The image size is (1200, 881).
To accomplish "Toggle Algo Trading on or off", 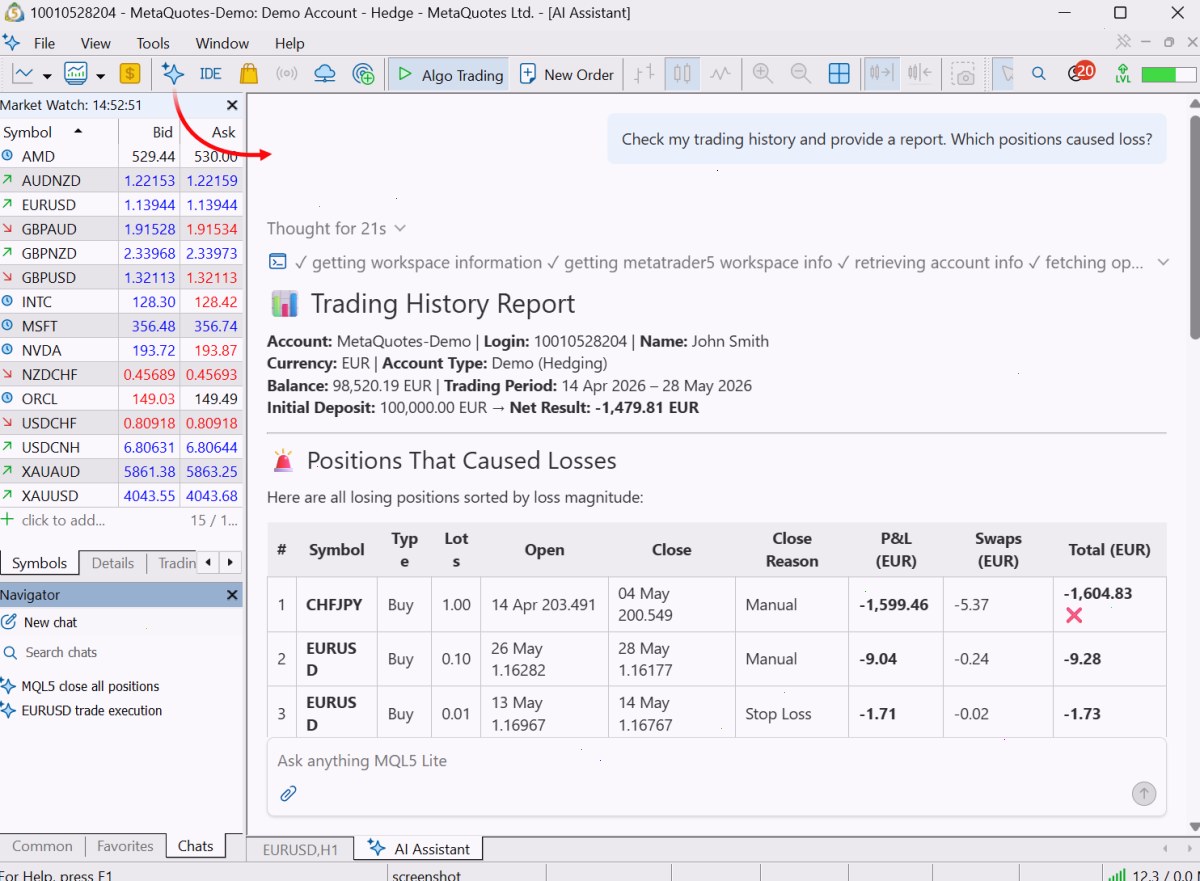I will 450,74.
